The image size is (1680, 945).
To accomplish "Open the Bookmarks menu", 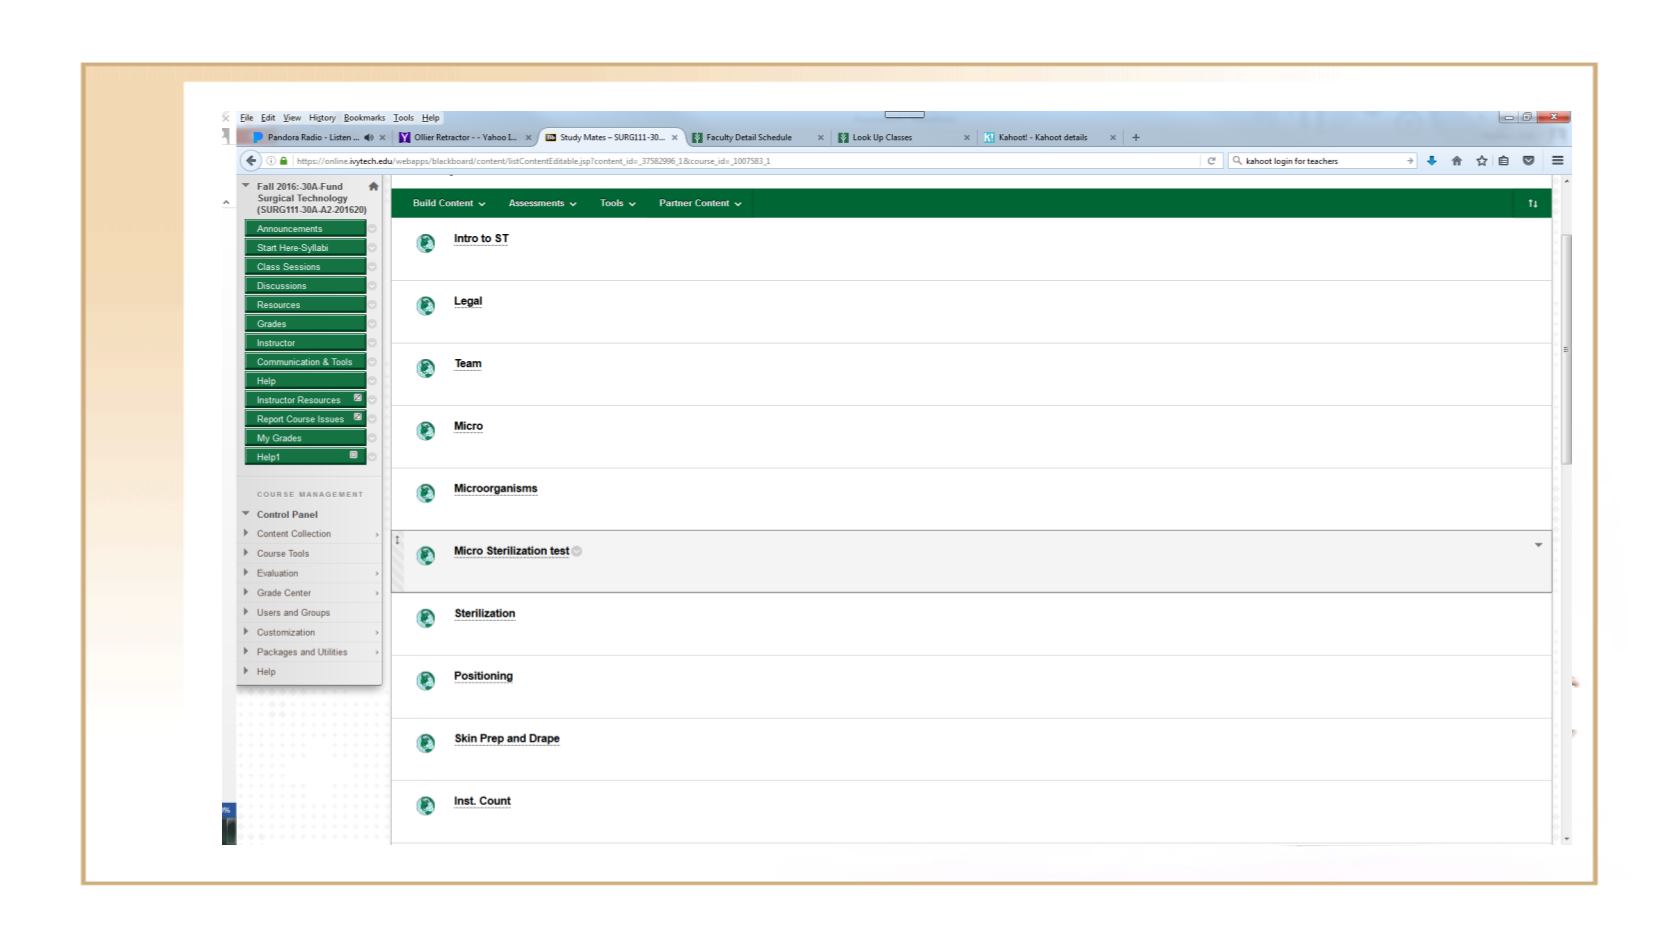I will pos(364,118).
